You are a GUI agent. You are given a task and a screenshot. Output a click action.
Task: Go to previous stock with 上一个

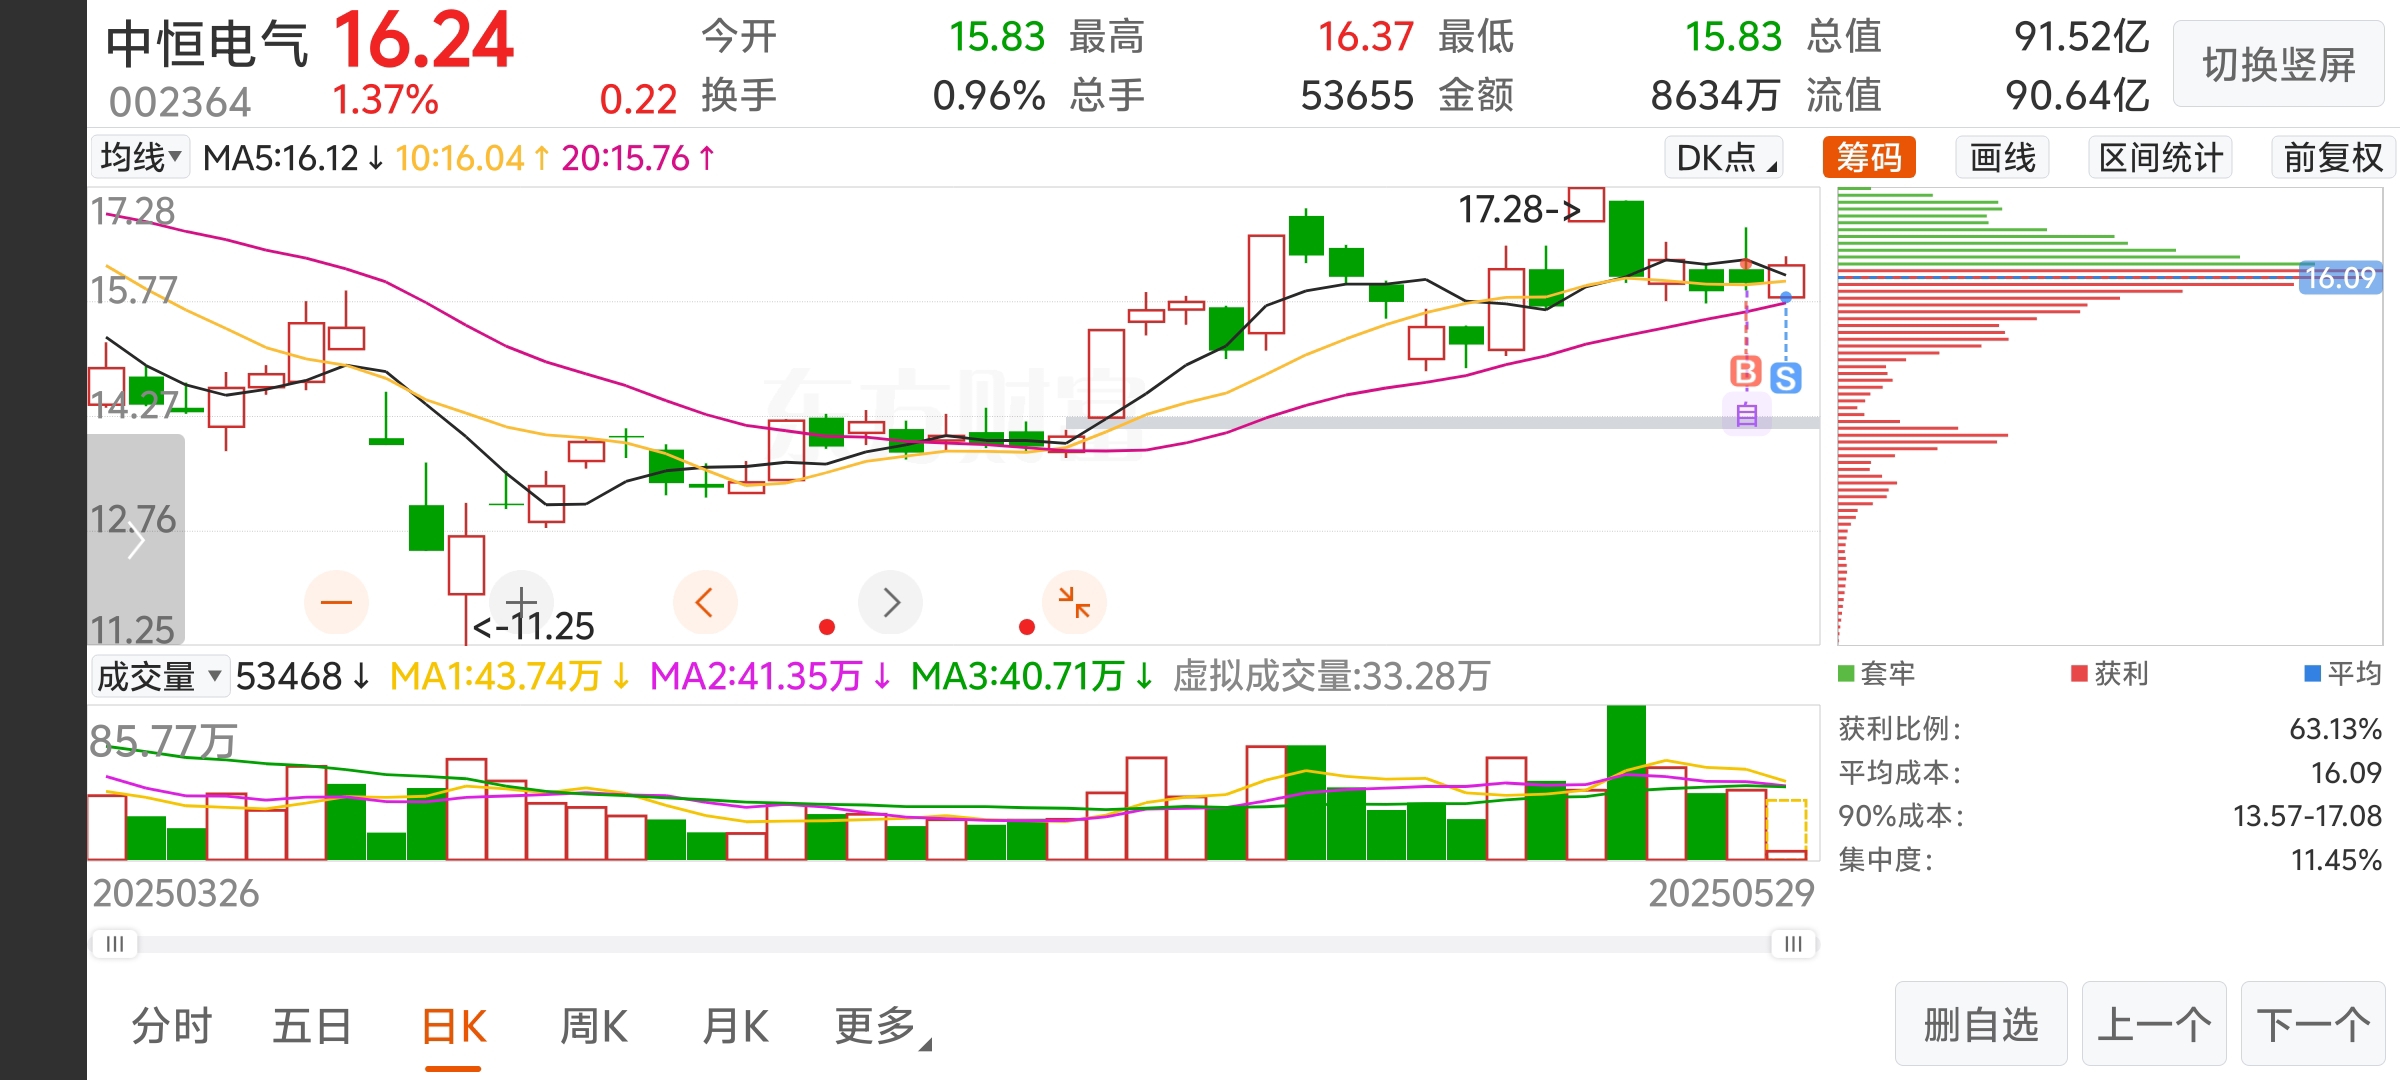click(x=2154, y=1025)
